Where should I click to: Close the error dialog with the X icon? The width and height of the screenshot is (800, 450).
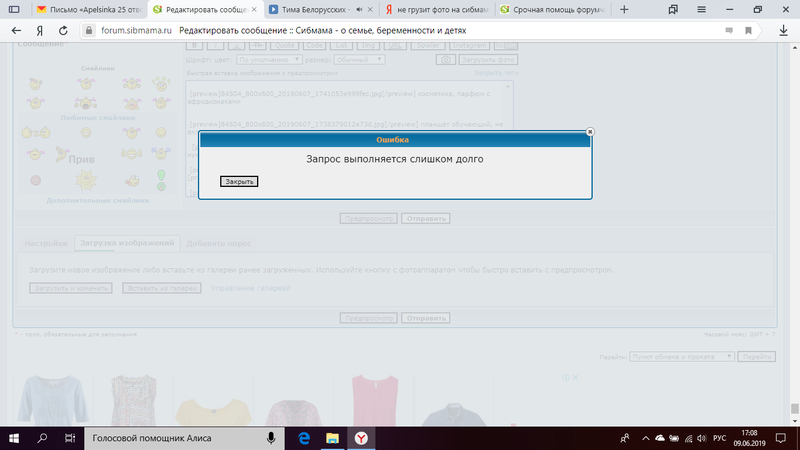point(590,131)
